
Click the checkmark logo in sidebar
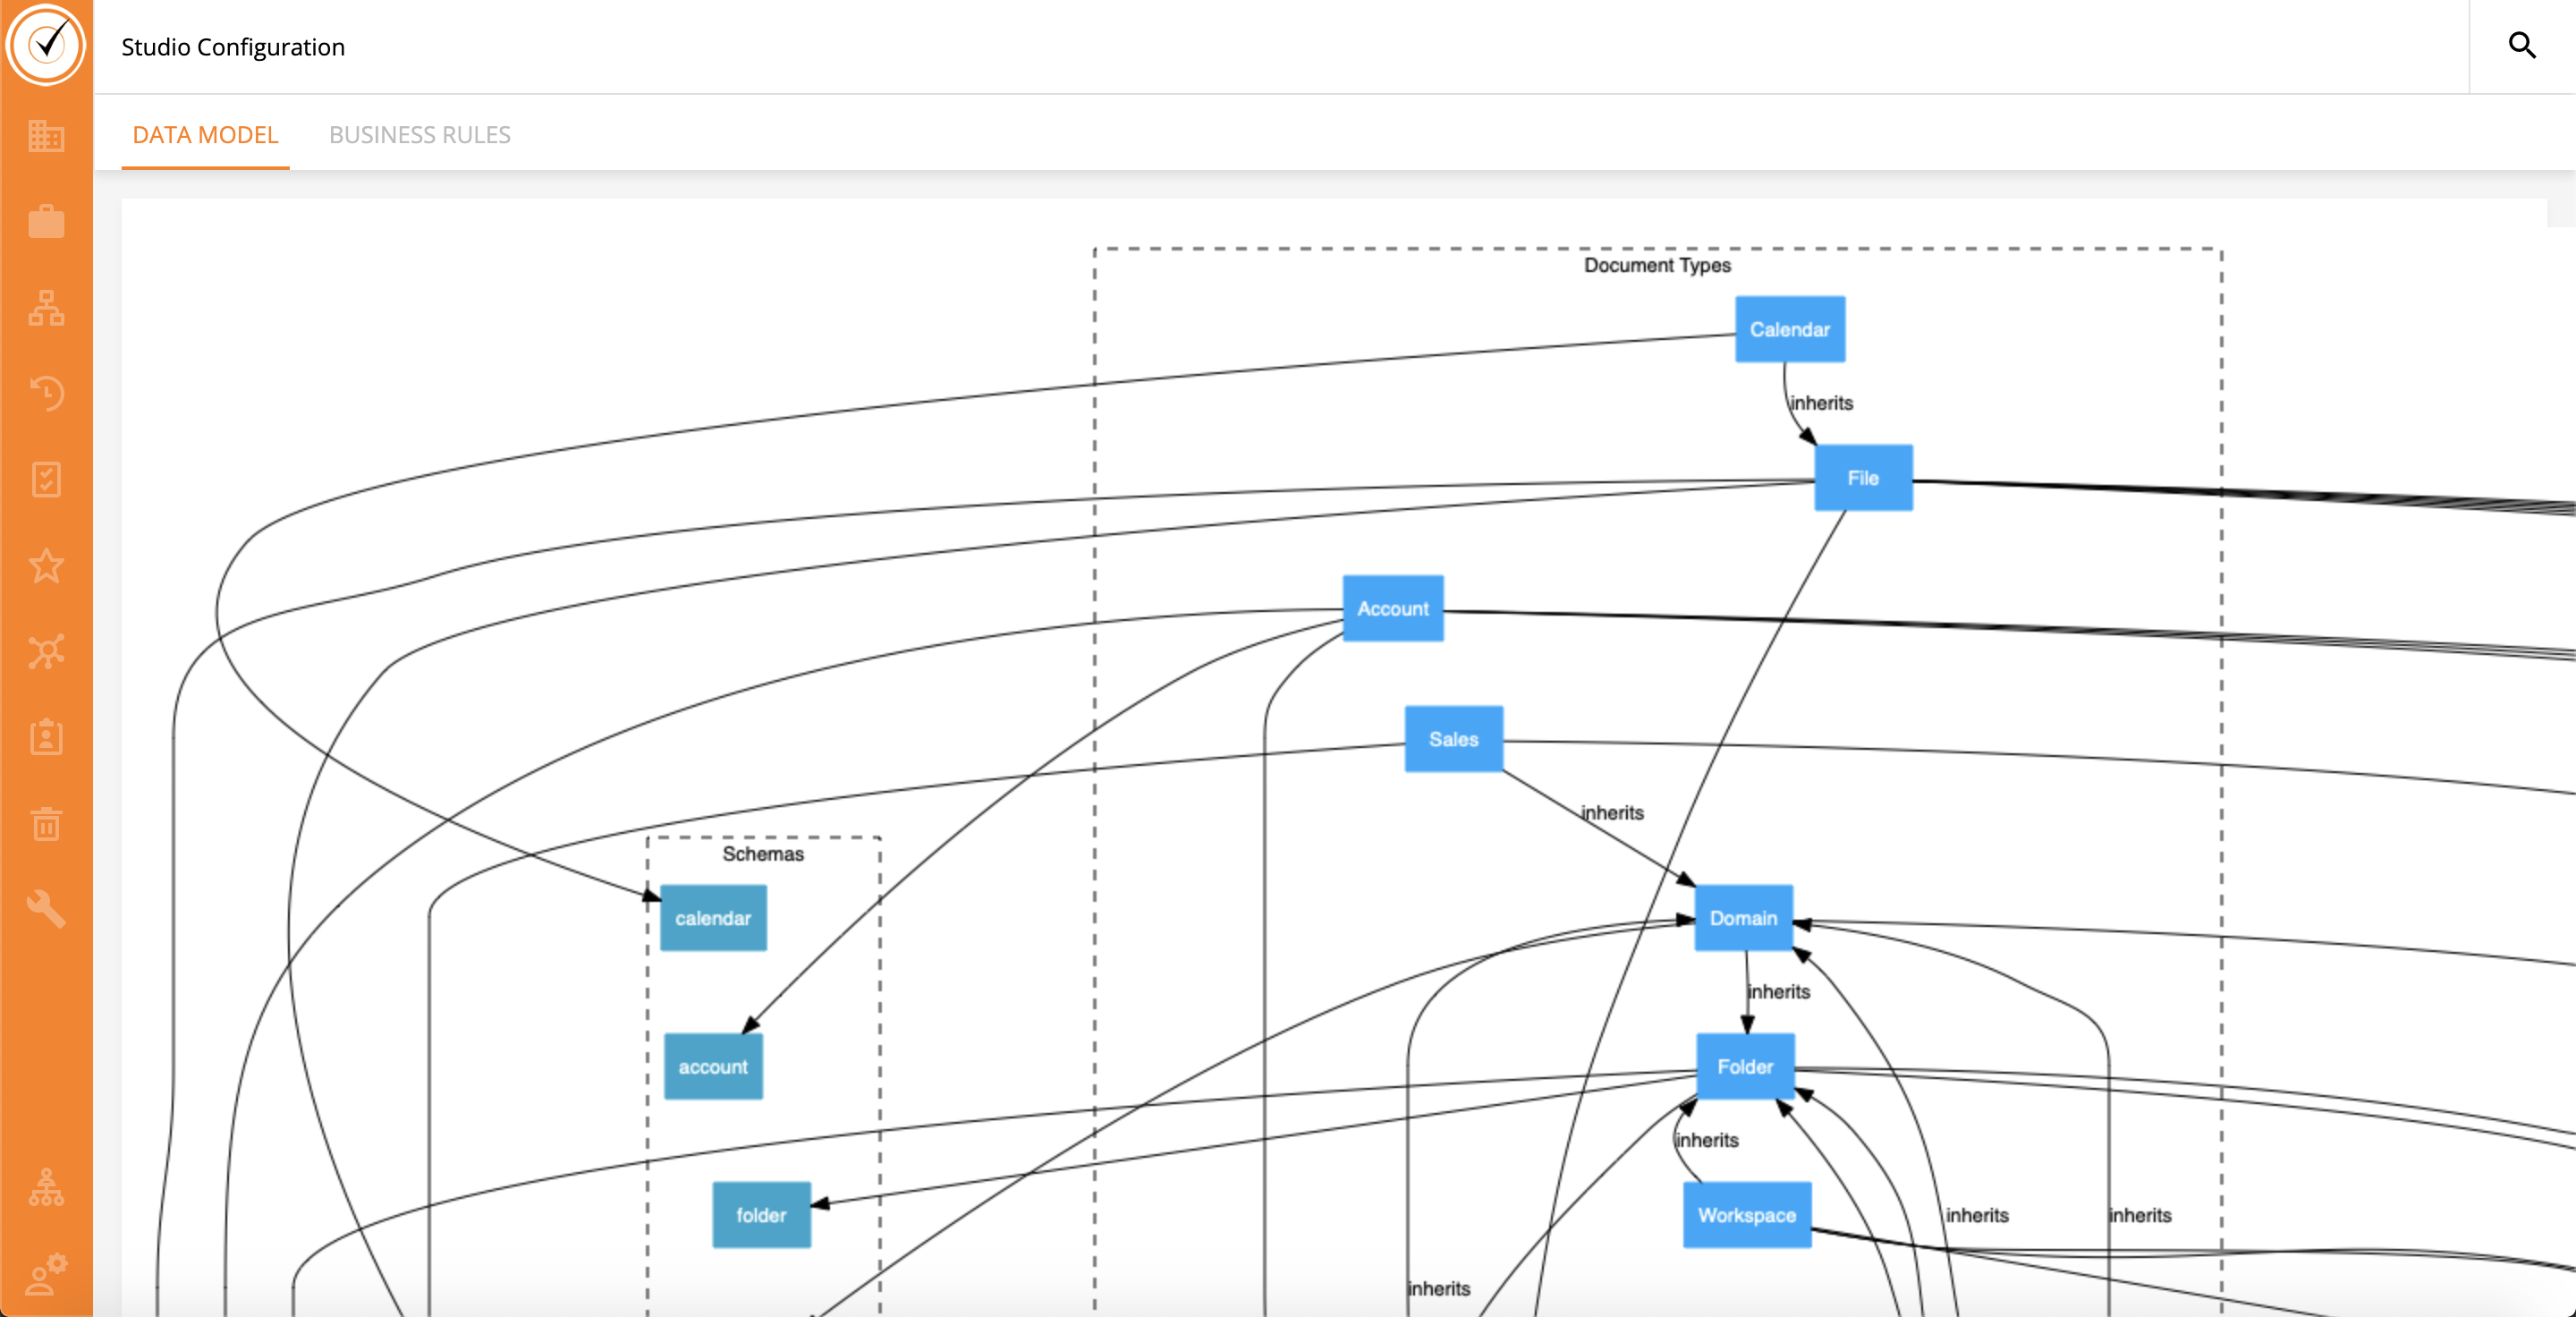(x=46, y=44)
